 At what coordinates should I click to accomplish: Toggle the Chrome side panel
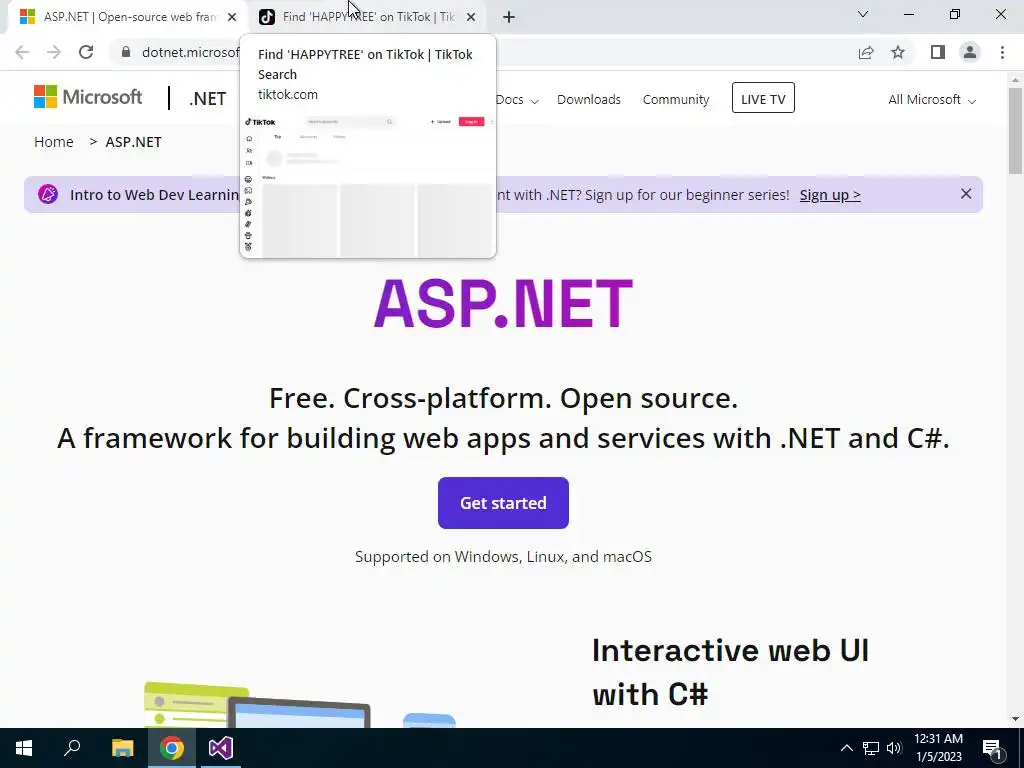click(938, 52)
